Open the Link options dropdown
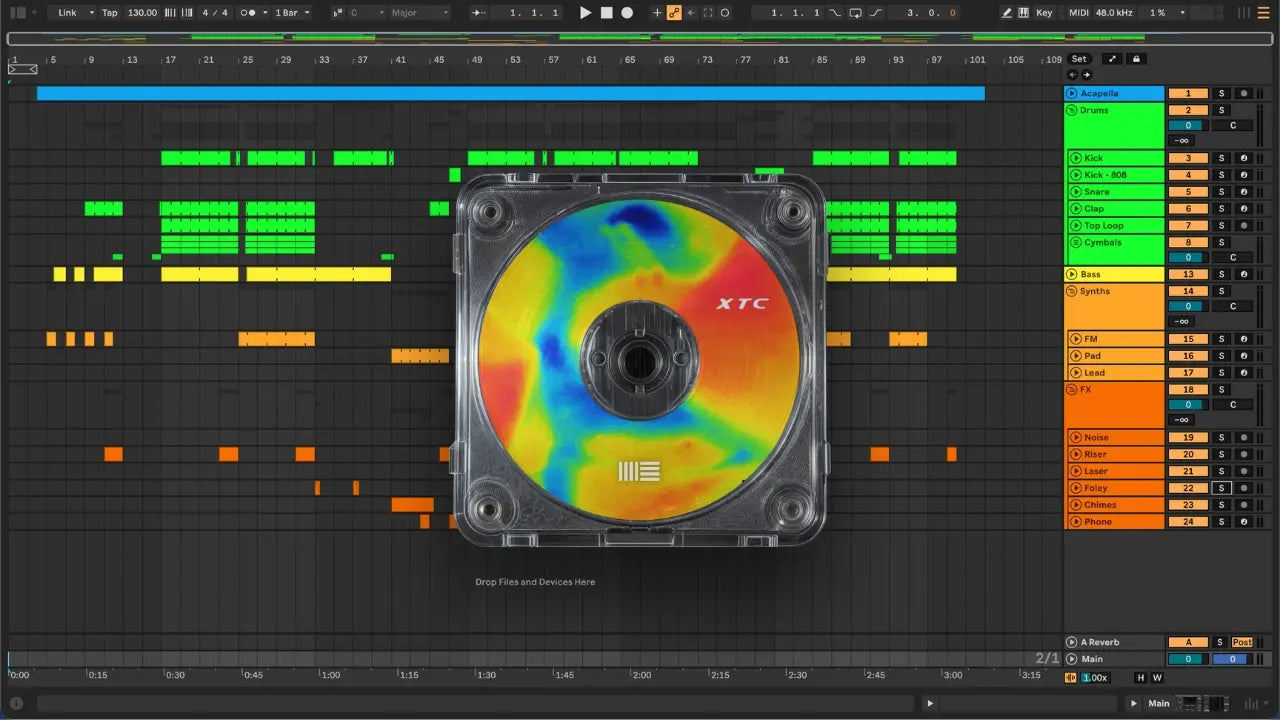1280x720 pixels. point(75,13)
